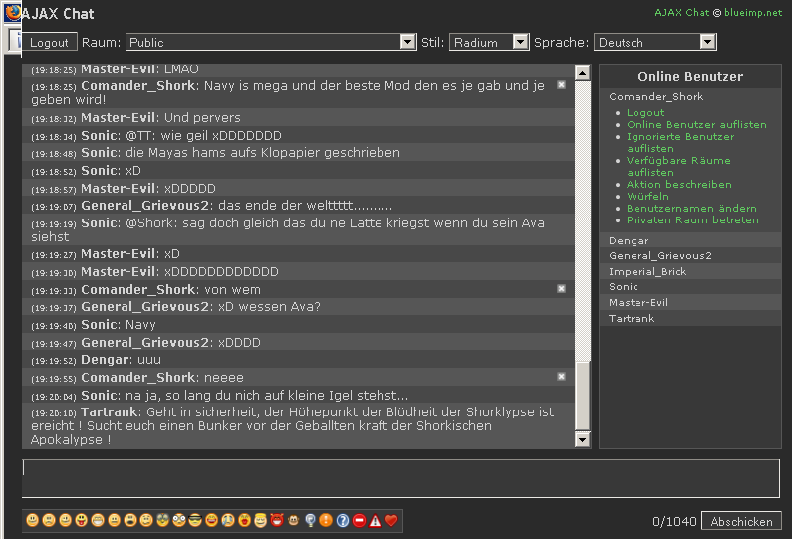Insert the crying emoticon
Viewport: 792px width, 539px height.
(x=228, y=520)
